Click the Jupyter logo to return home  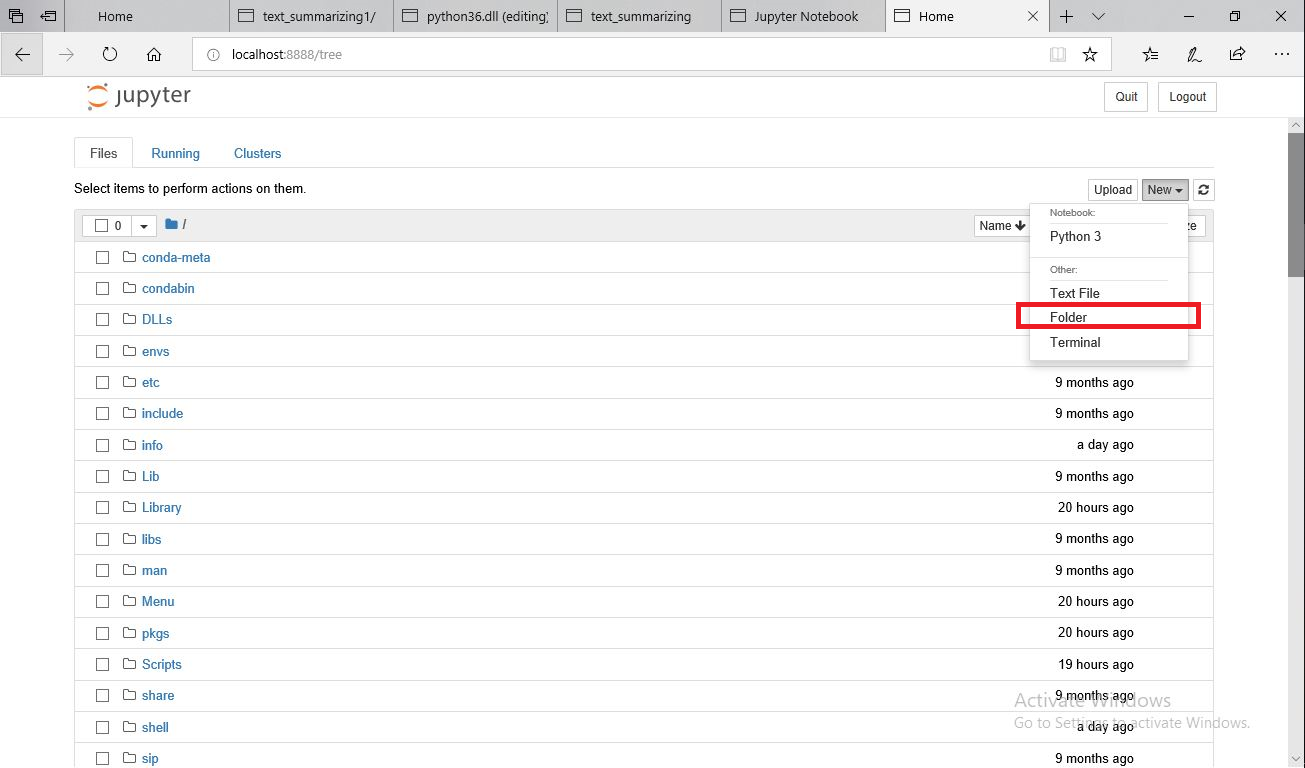138,96
